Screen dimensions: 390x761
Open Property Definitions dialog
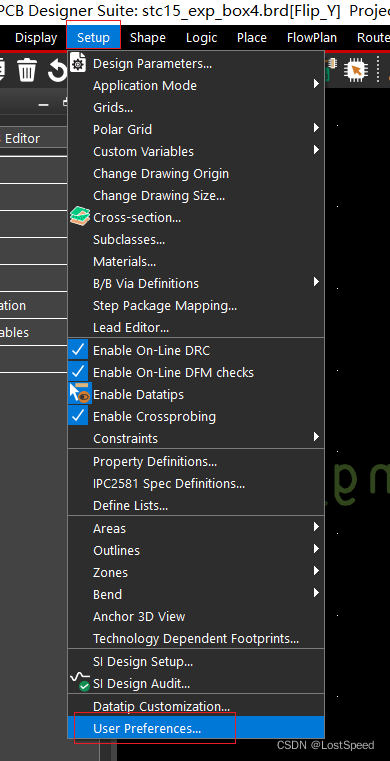point(195,462)
